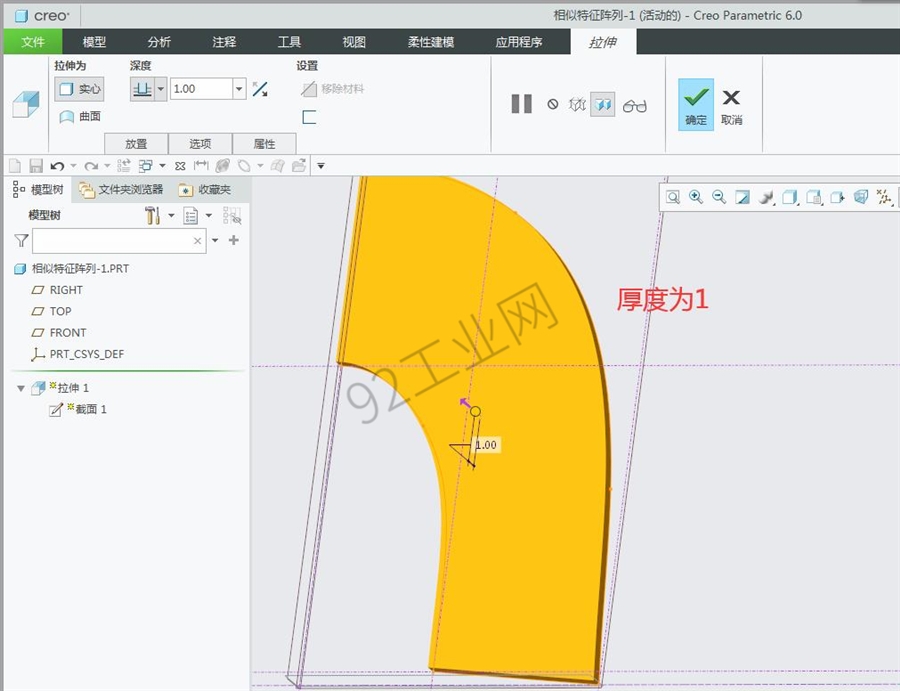Toggle remove material (移除材料)
Image resolution: width=900 pixels, height=691 pixels.
(332, 89)
